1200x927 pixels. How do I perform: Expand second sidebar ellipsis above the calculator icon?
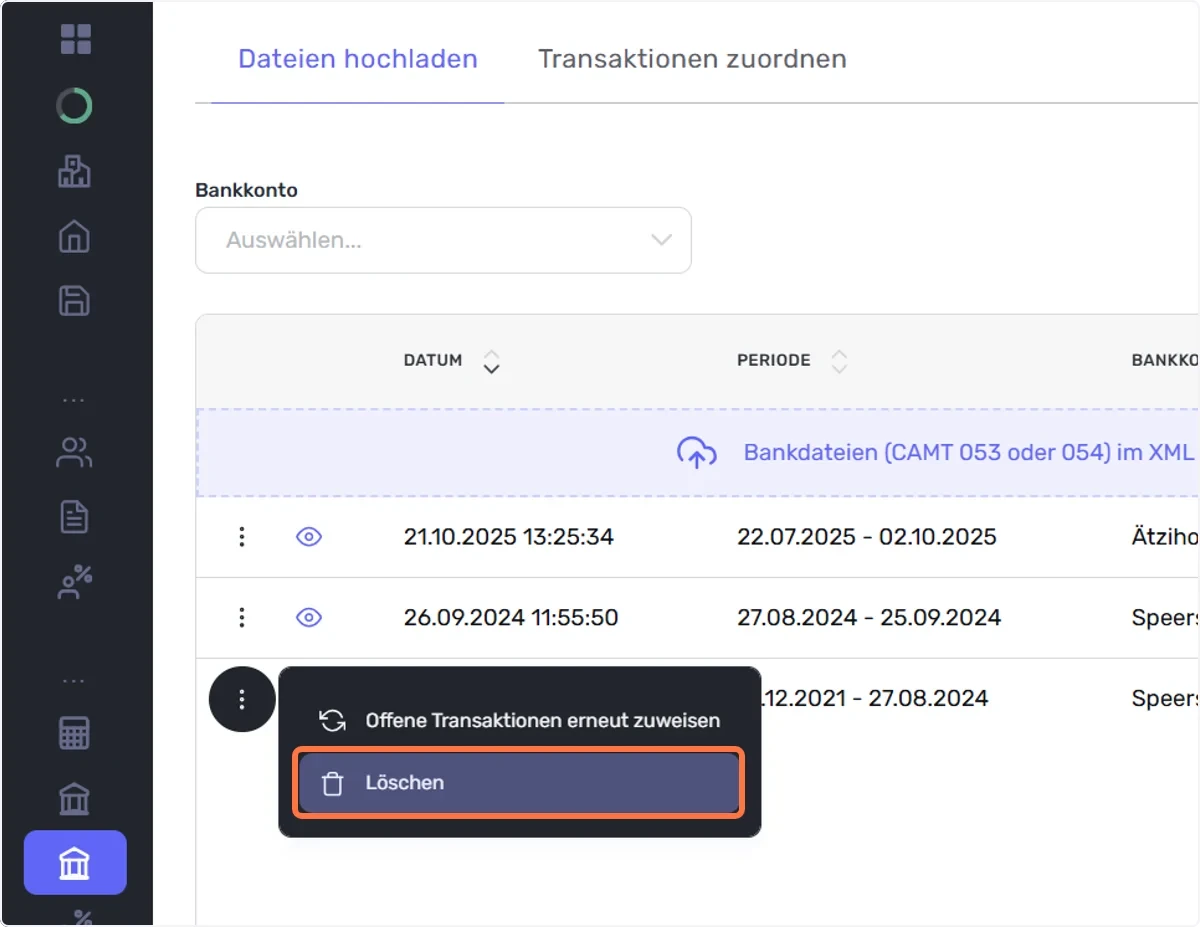tap(74, 680)
